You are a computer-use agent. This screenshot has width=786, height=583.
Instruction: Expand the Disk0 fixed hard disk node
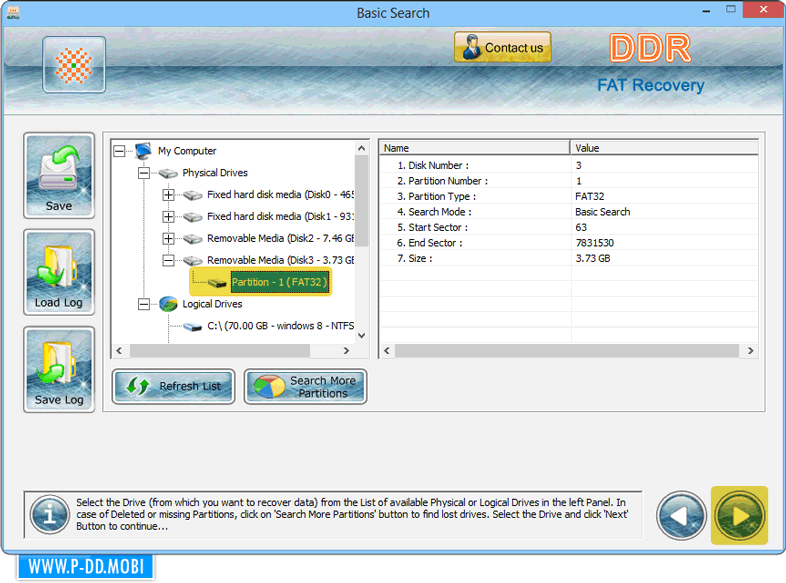point(168,195)
